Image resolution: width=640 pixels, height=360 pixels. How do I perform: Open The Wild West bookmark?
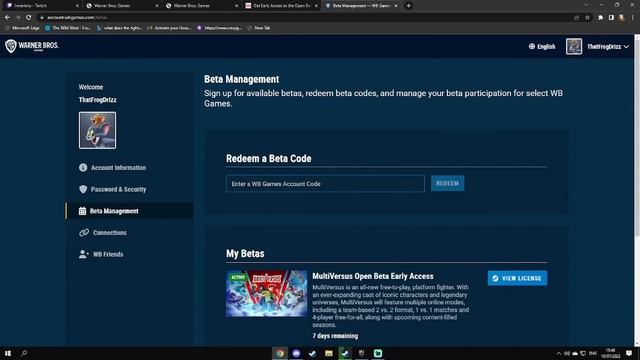click(68, 28)
